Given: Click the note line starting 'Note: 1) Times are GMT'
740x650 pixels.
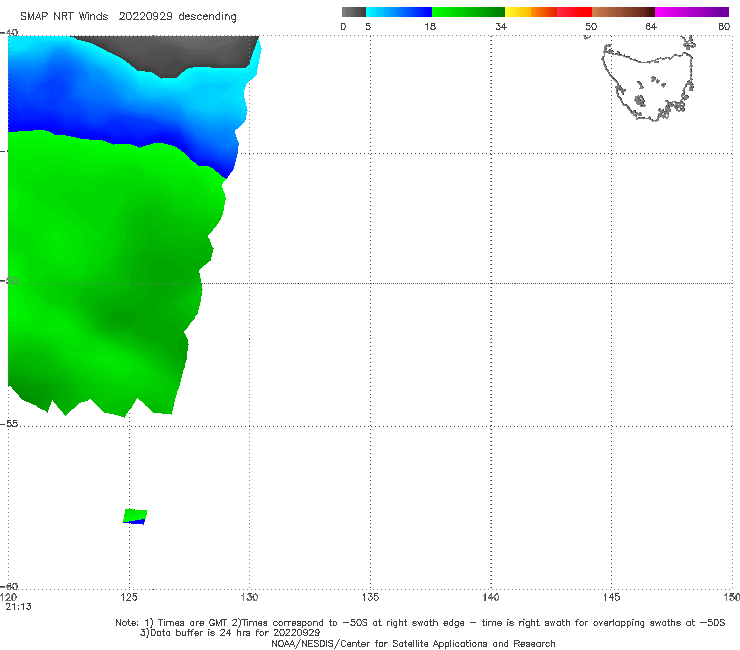Looking at the screenshot, I should click(420, 623).
